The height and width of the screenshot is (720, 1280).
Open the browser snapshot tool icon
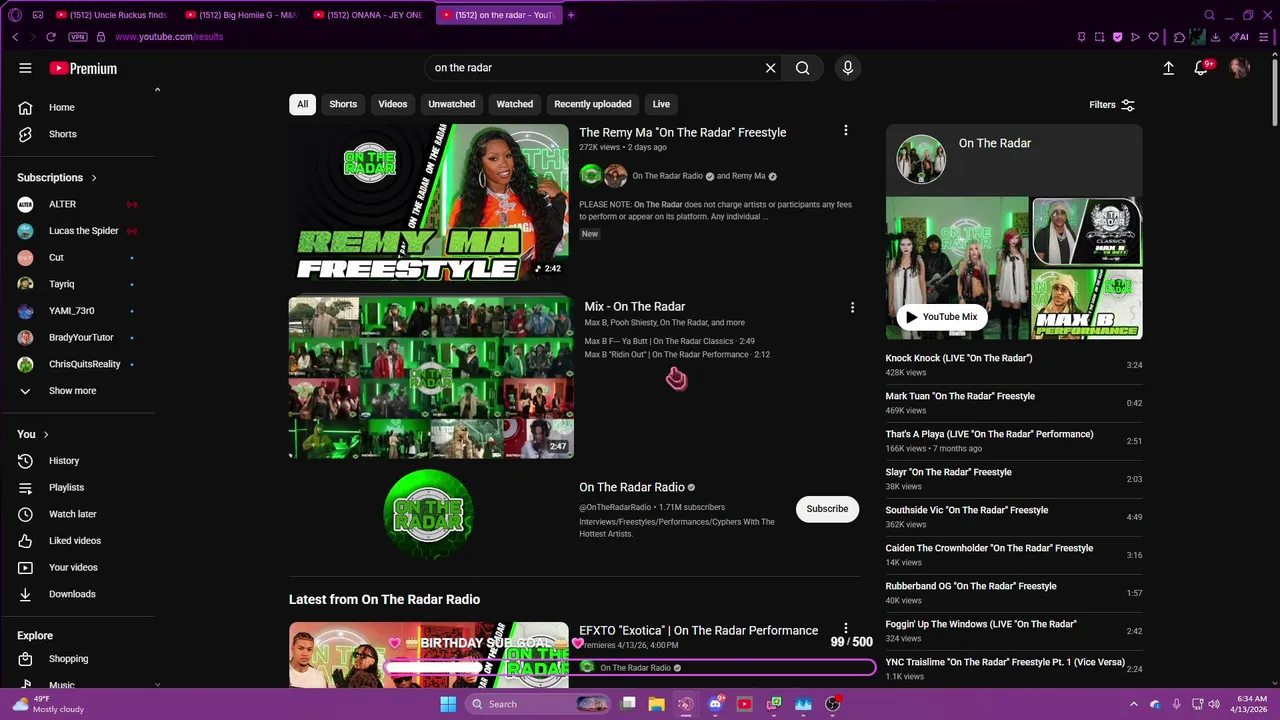1099,37
